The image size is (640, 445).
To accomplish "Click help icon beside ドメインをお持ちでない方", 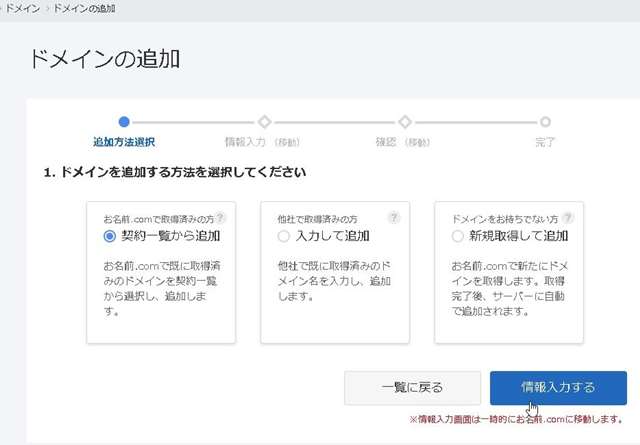I will (x=568, y=217).
